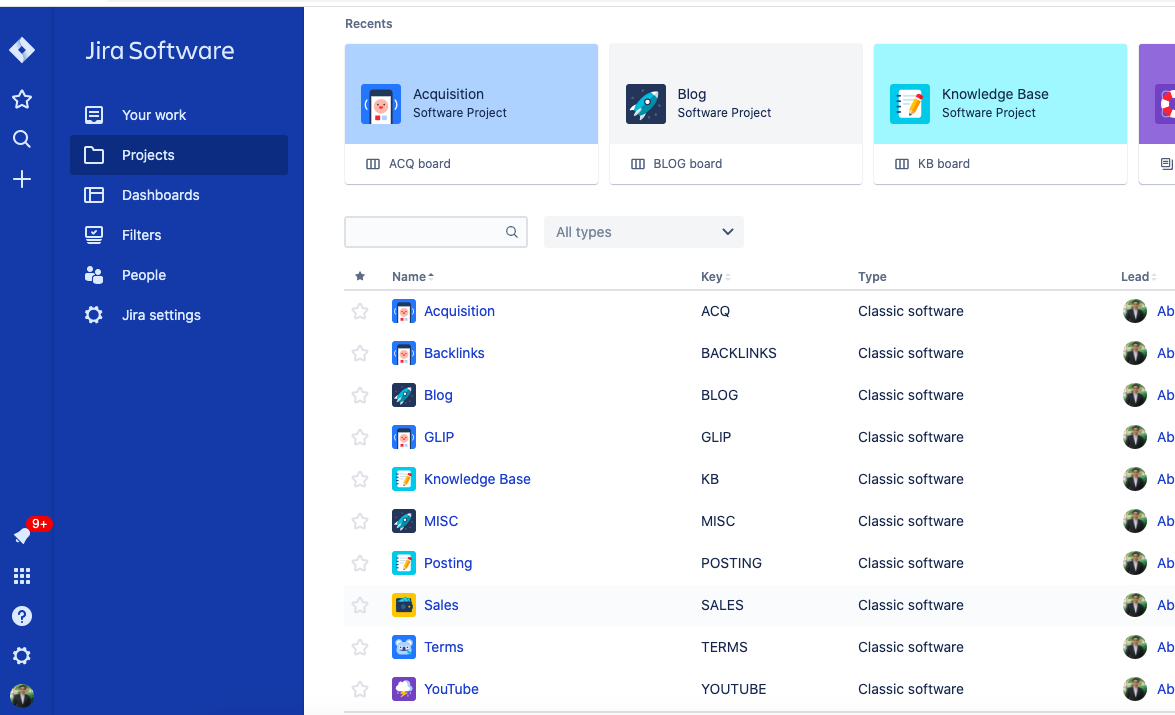
Task: Click the Blog recent card rocket icon
Action: coord(645,103)
